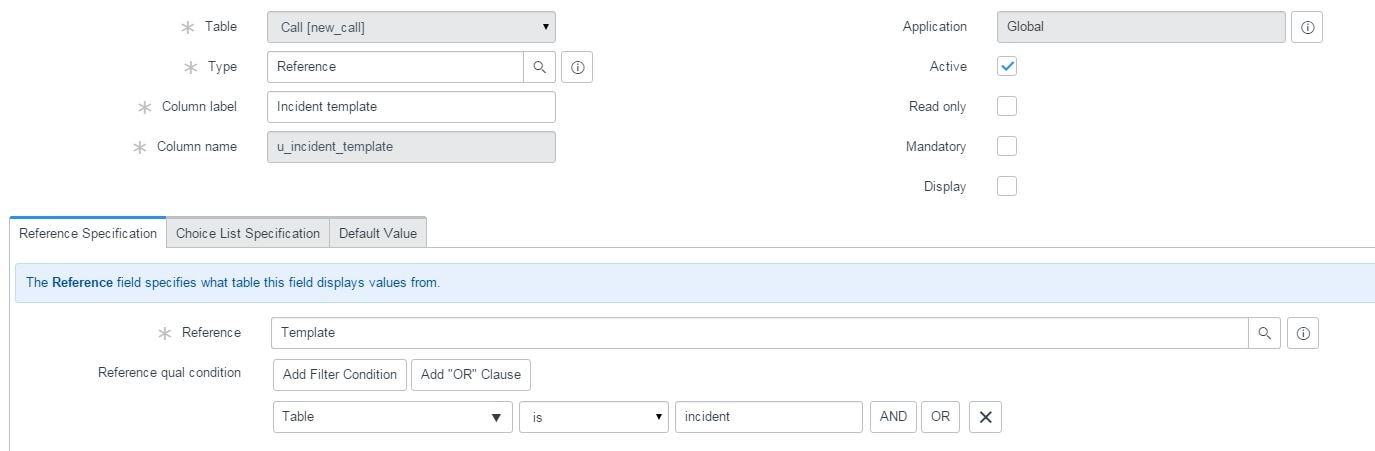Image resolution: width=1375 pixels, height=451 pixels.
Task: Open the Default Value tab
Action: (x=378, y=233)
